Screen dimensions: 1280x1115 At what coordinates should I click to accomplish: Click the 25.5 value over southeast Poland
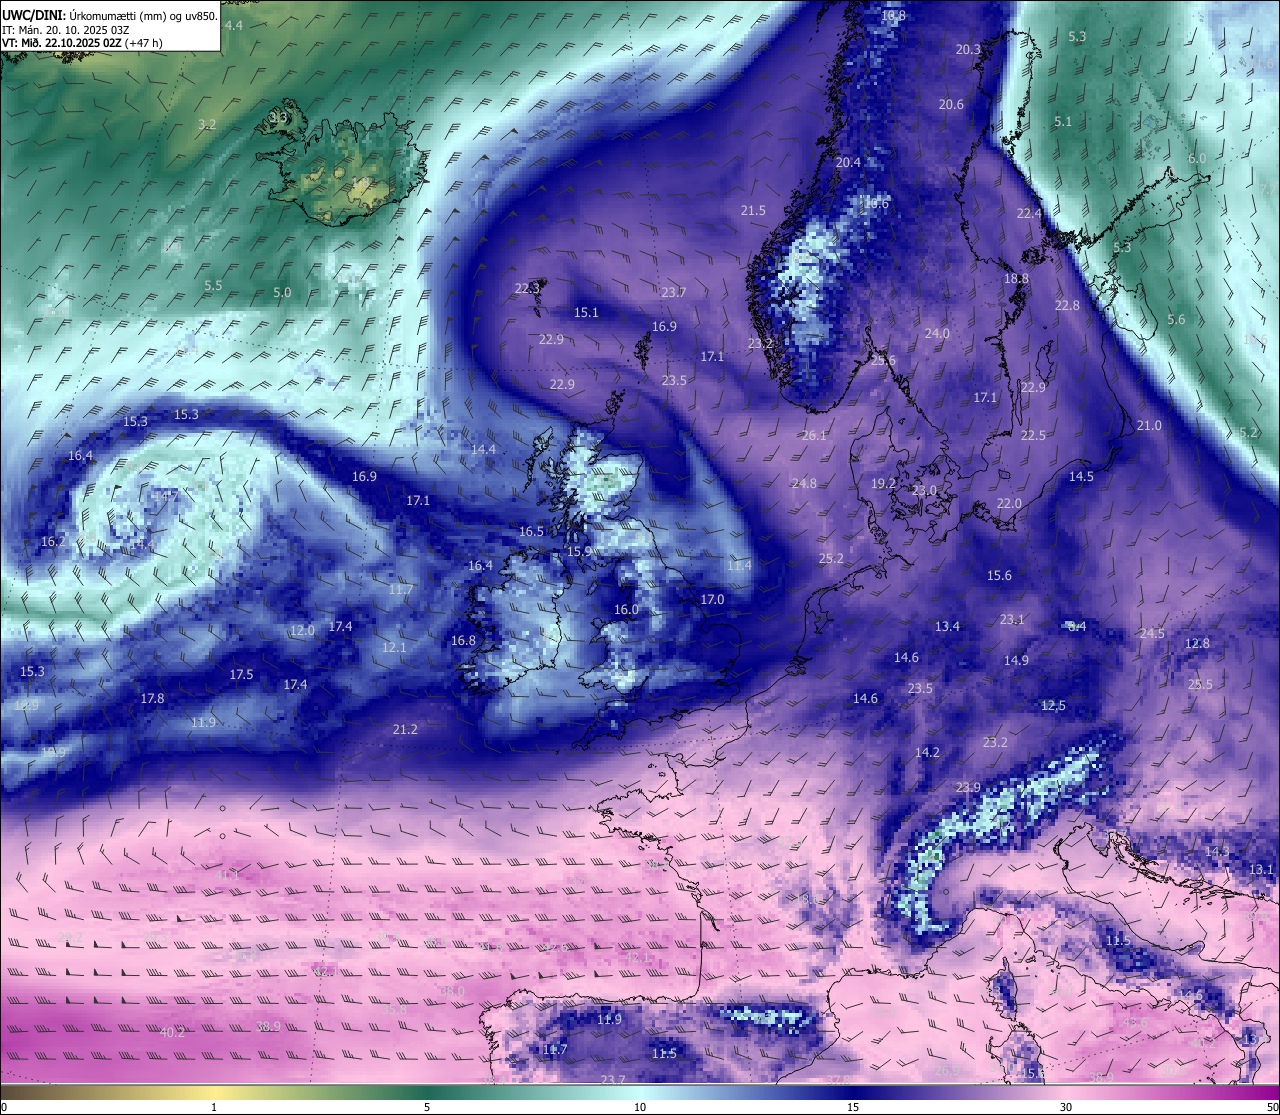[x=1200, y=684]
